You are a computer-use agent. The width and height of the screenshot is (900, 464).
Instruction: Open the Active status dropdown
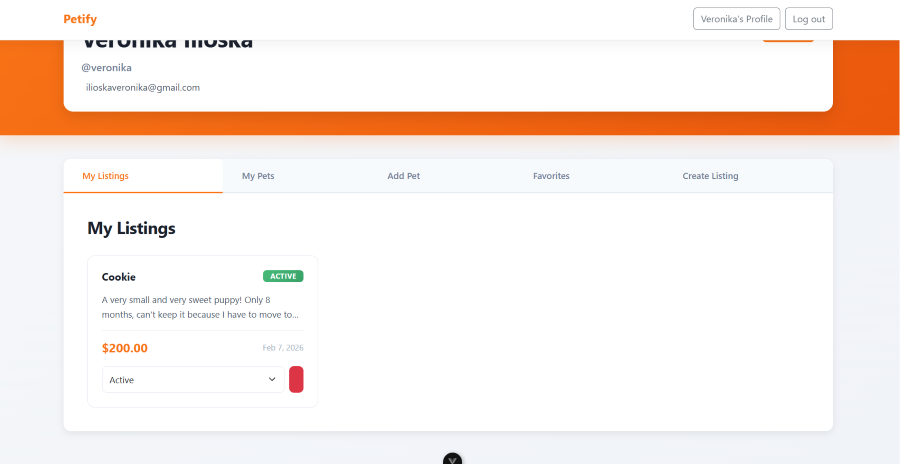point(192,380)
